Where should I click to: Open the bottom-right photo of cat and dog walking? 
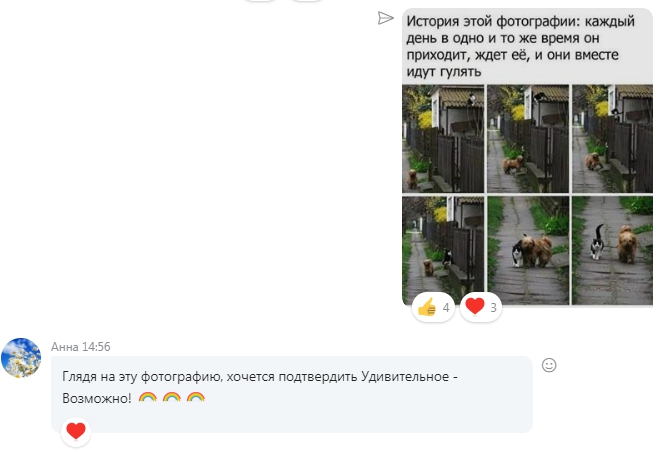click(x=613, y=250)
